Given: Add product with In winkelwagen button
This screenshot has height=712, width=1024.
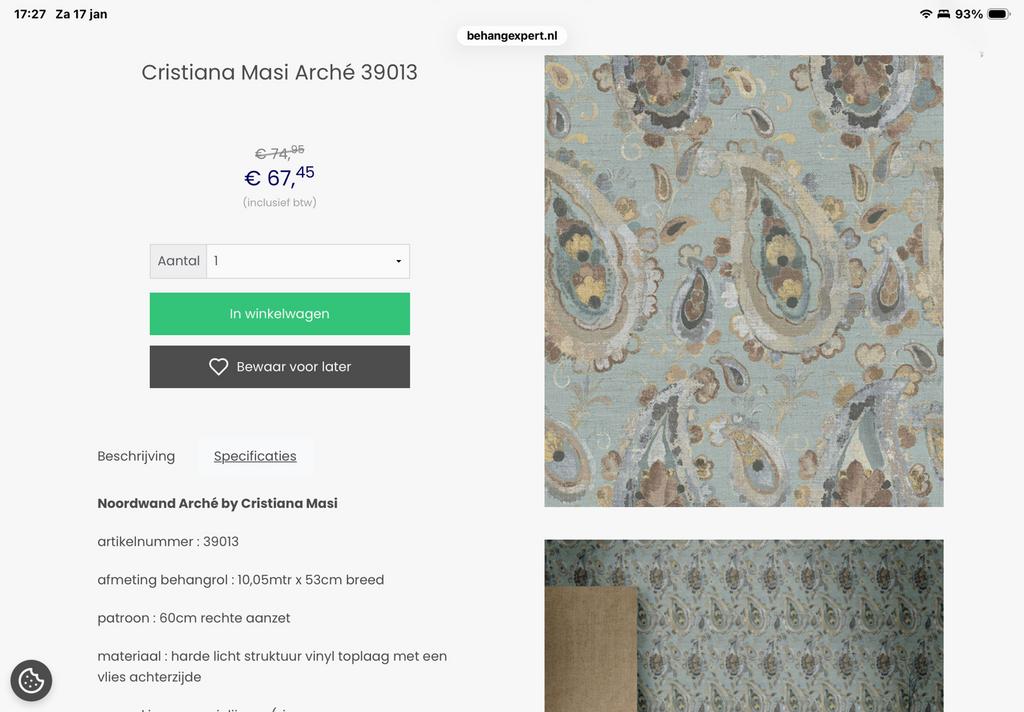Looking at the screenshot, I should click(279, 314).
